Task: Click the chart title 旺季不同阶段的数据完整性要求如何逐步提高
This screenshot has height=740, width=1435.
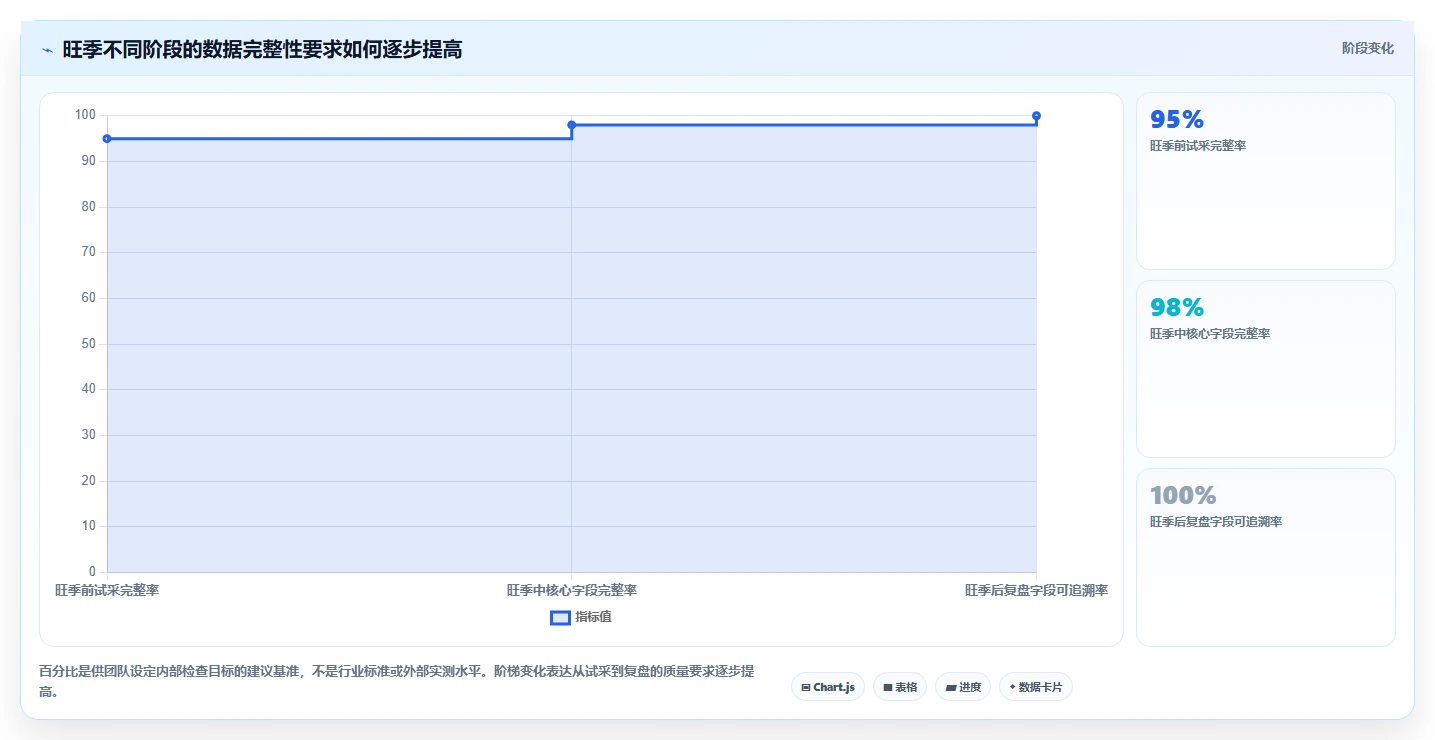Action: (x=262, y=49)
